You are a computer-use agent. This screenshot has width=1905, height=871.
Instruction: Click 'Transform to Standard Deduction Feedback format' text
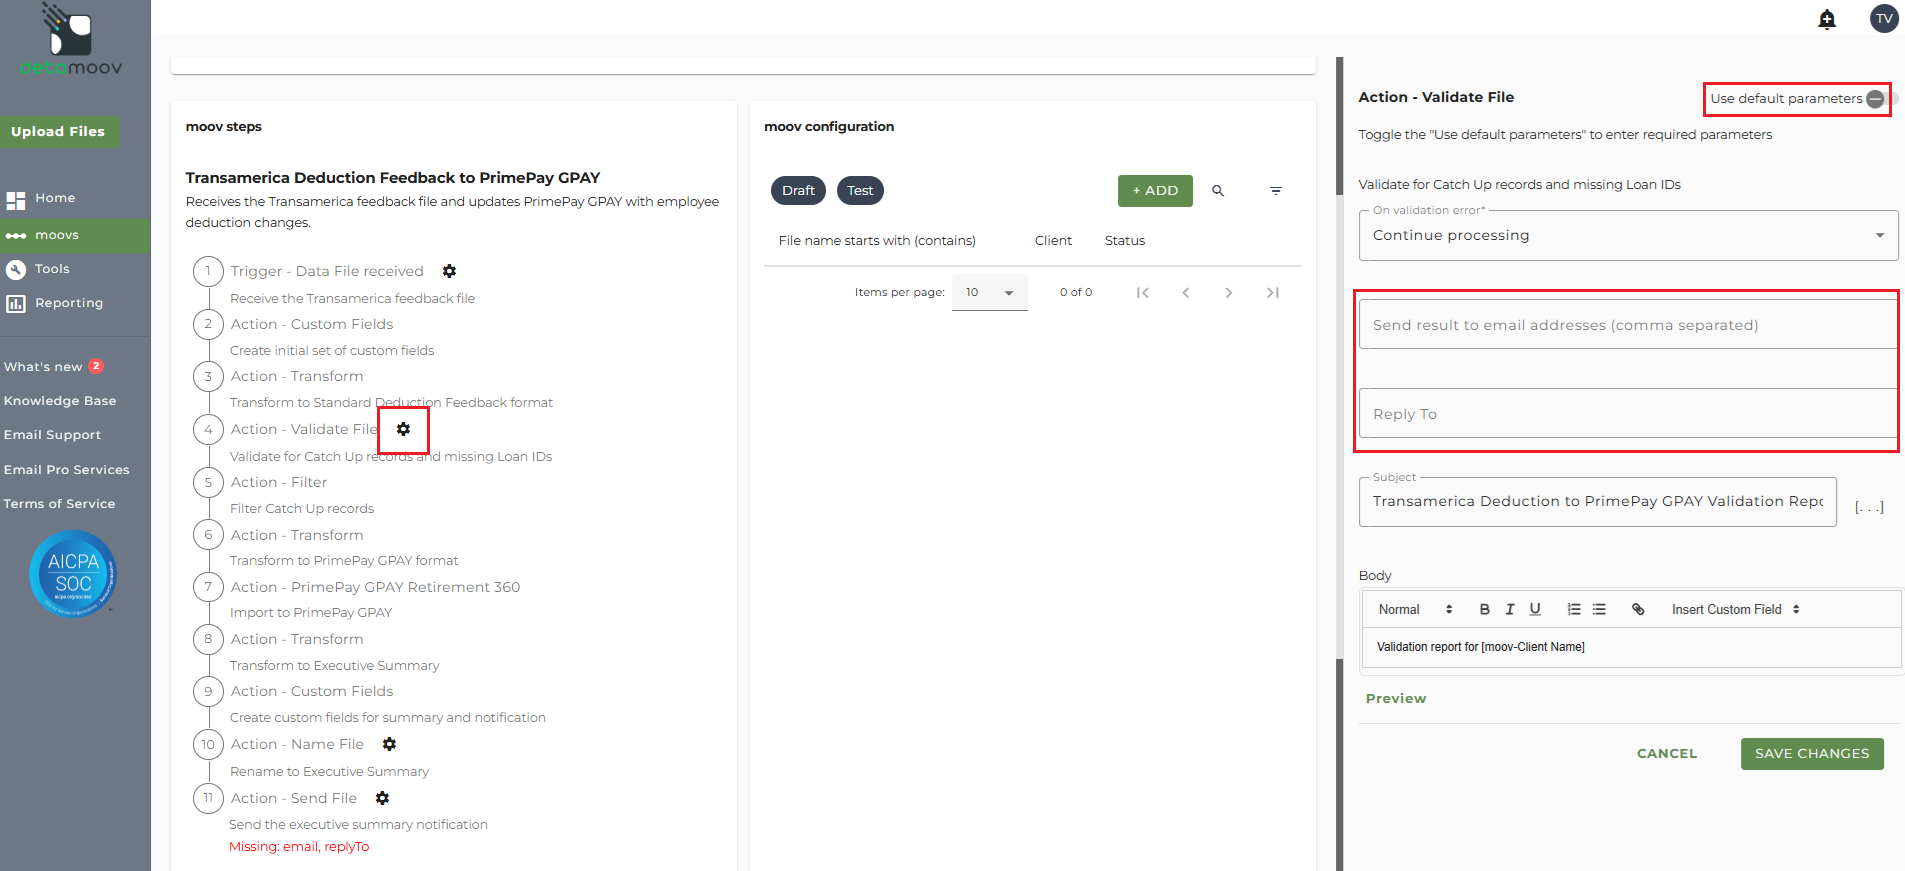point(391,403)
